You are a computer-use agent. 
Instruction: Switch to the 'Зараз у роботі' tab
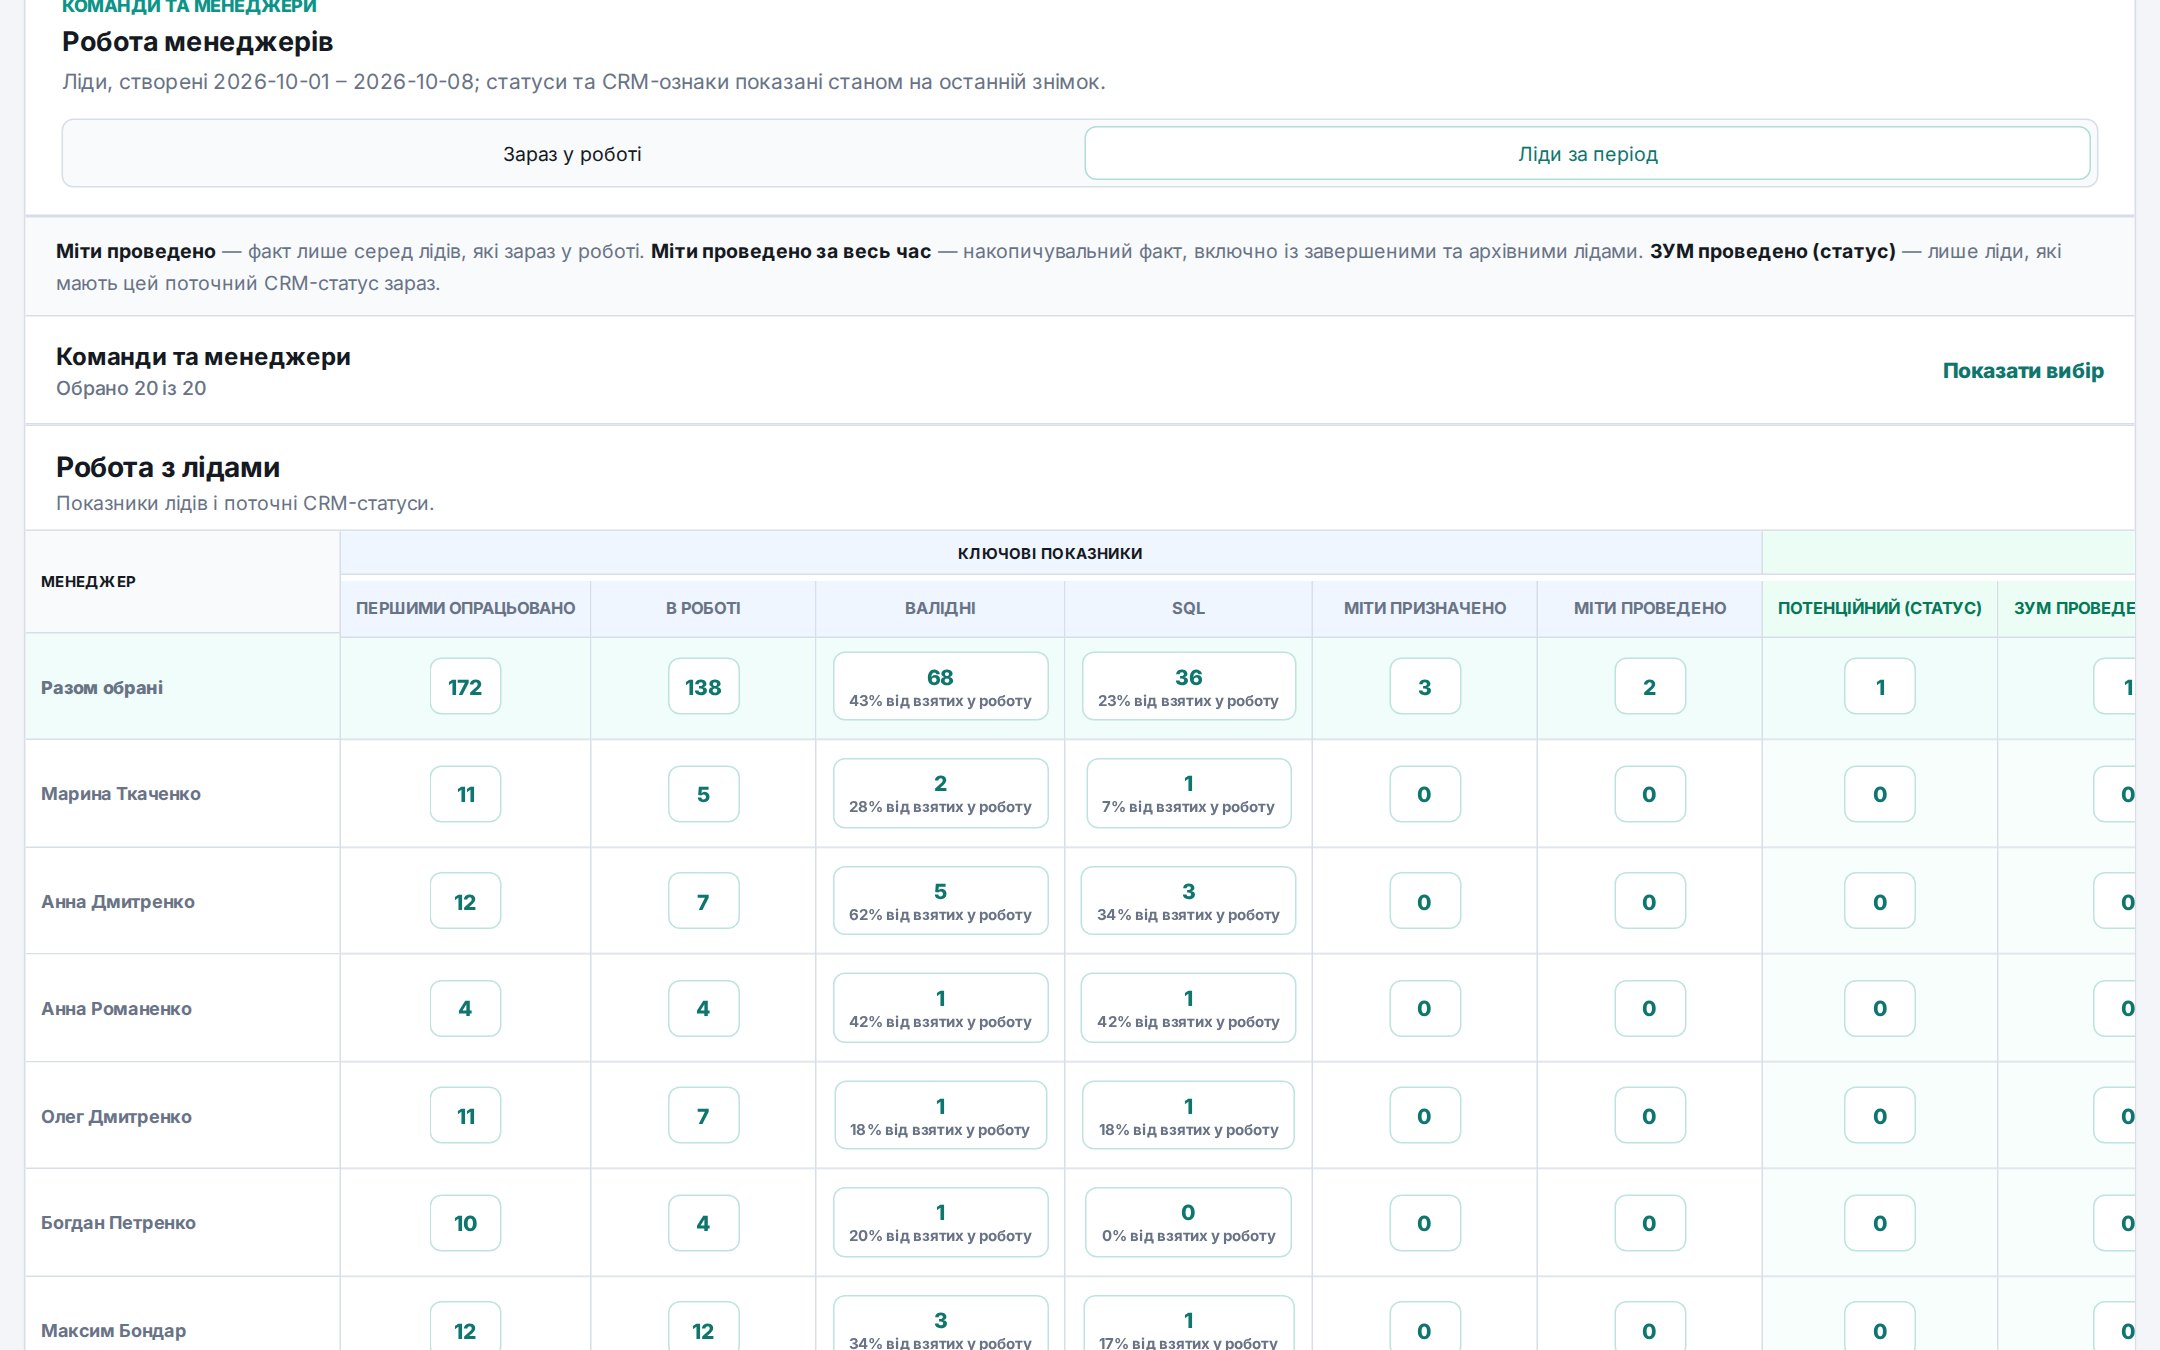(x=572, y=154)
